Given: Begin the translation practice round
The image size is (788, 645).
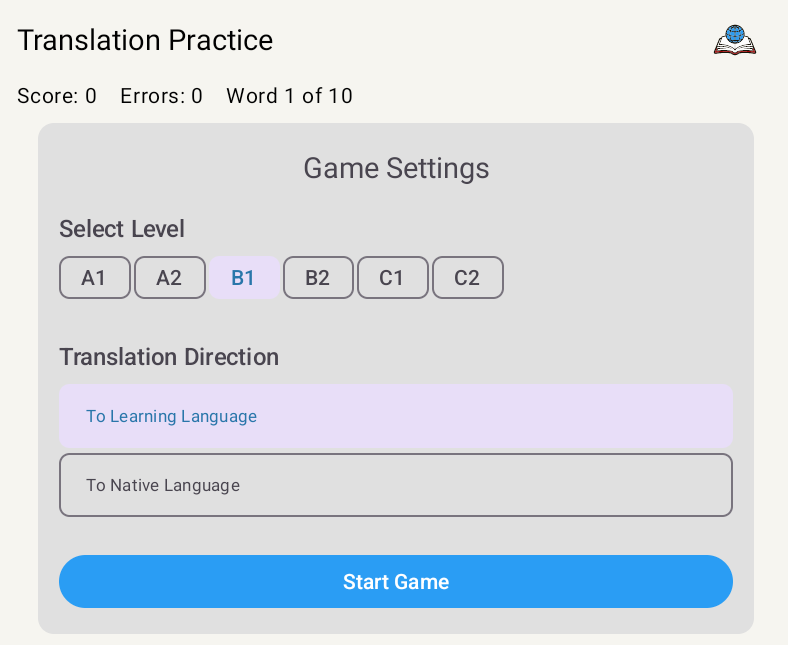Looking at the screenshot, I should tap(396, 582).
